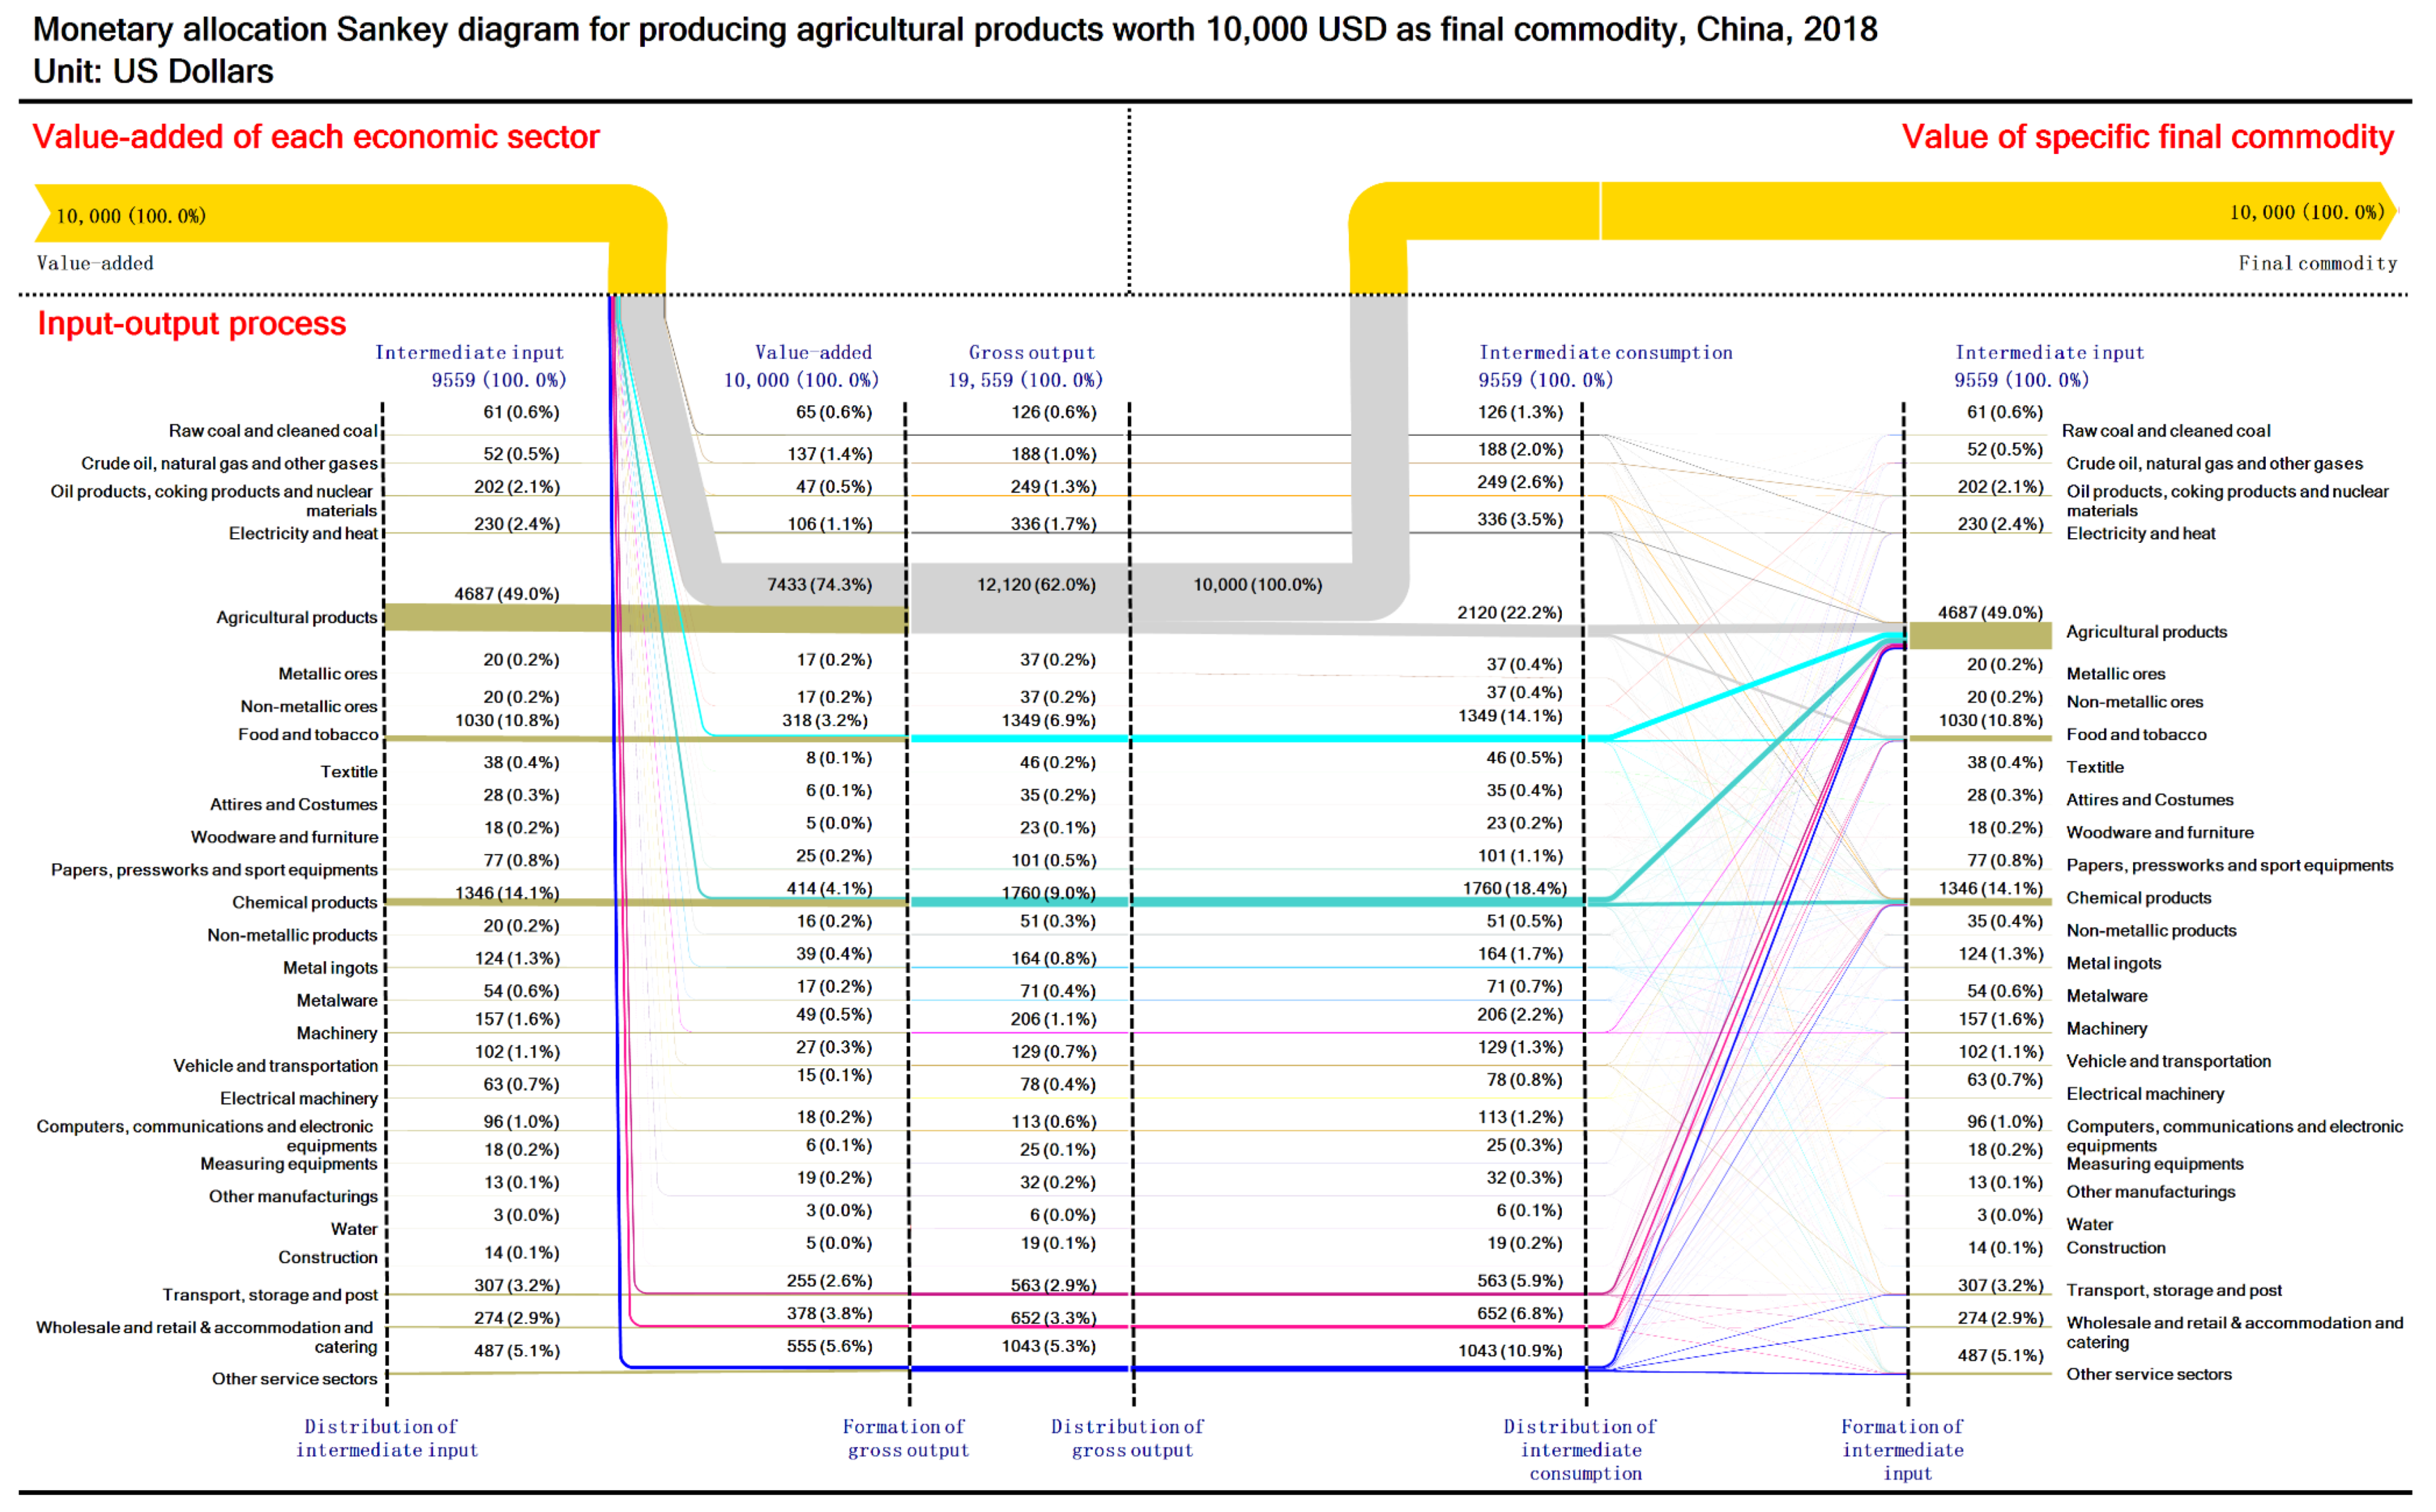Select 'Distribution of intermediate input' stage label
The image size is (2436, 1512).
pyautogui.click(x=386, y=1438)
